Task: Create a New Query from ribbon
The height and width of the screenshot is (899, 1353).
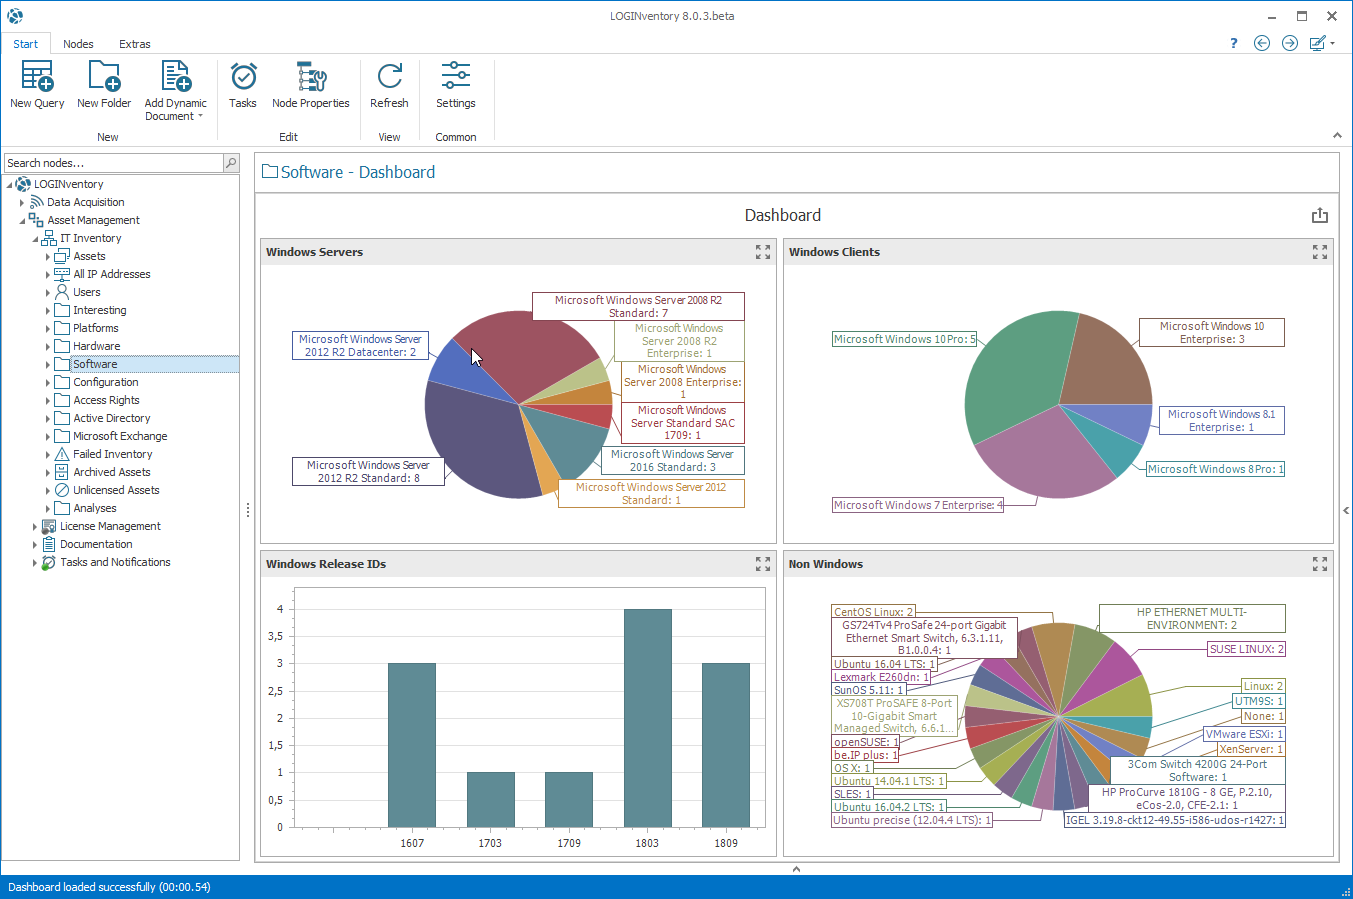Action: (x=37, y=85)
